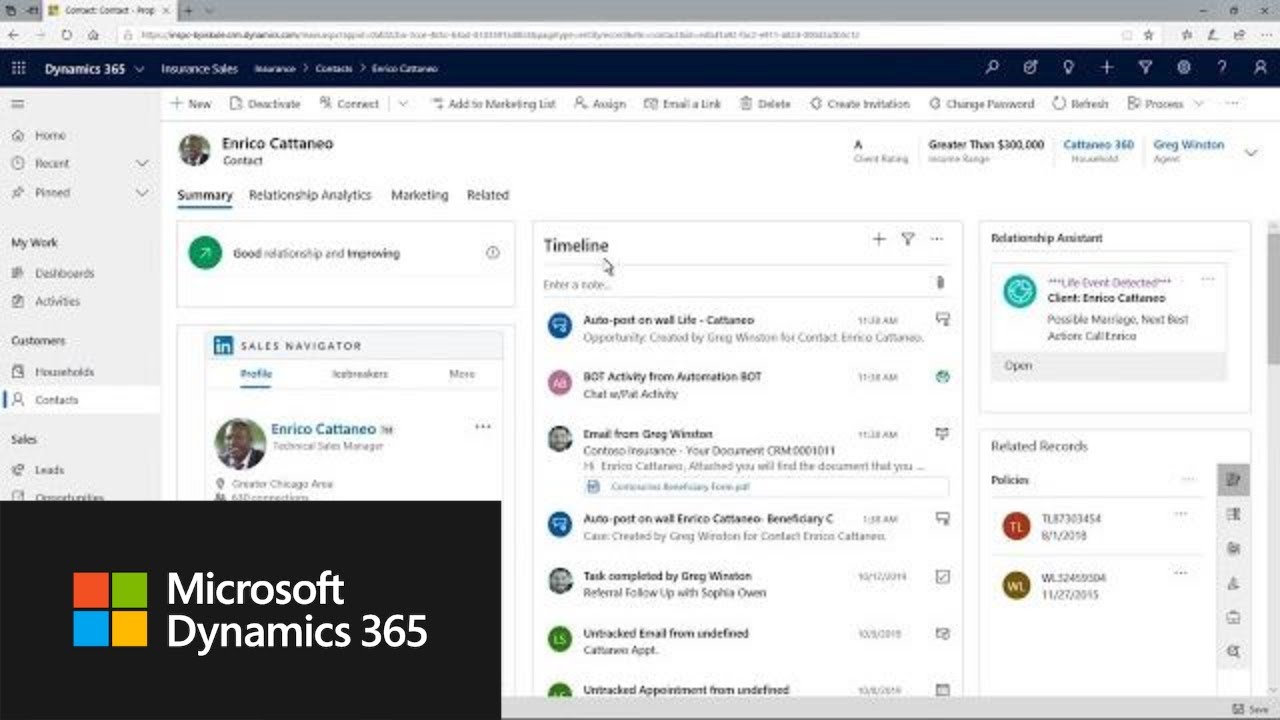This screenshot has height=720, width=1280.
Task: Open ellipsis for Policies section
Action: [x=1188, y=479]
